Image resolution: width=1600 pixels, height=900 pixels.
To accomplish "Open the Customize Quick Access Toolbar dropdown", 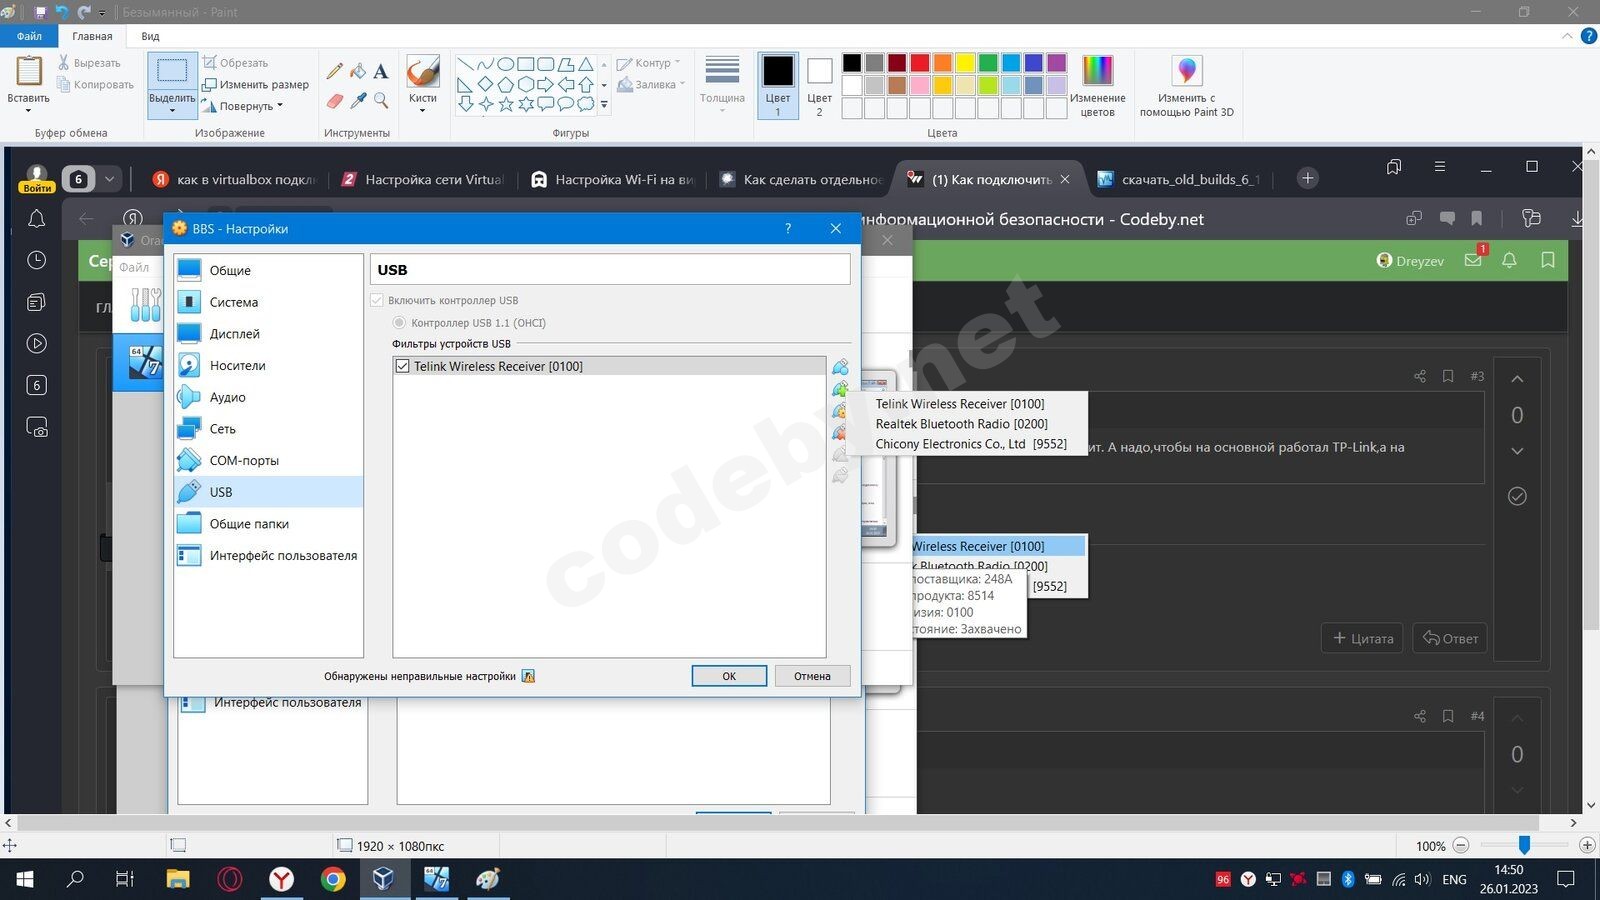I will pos(102,13).
